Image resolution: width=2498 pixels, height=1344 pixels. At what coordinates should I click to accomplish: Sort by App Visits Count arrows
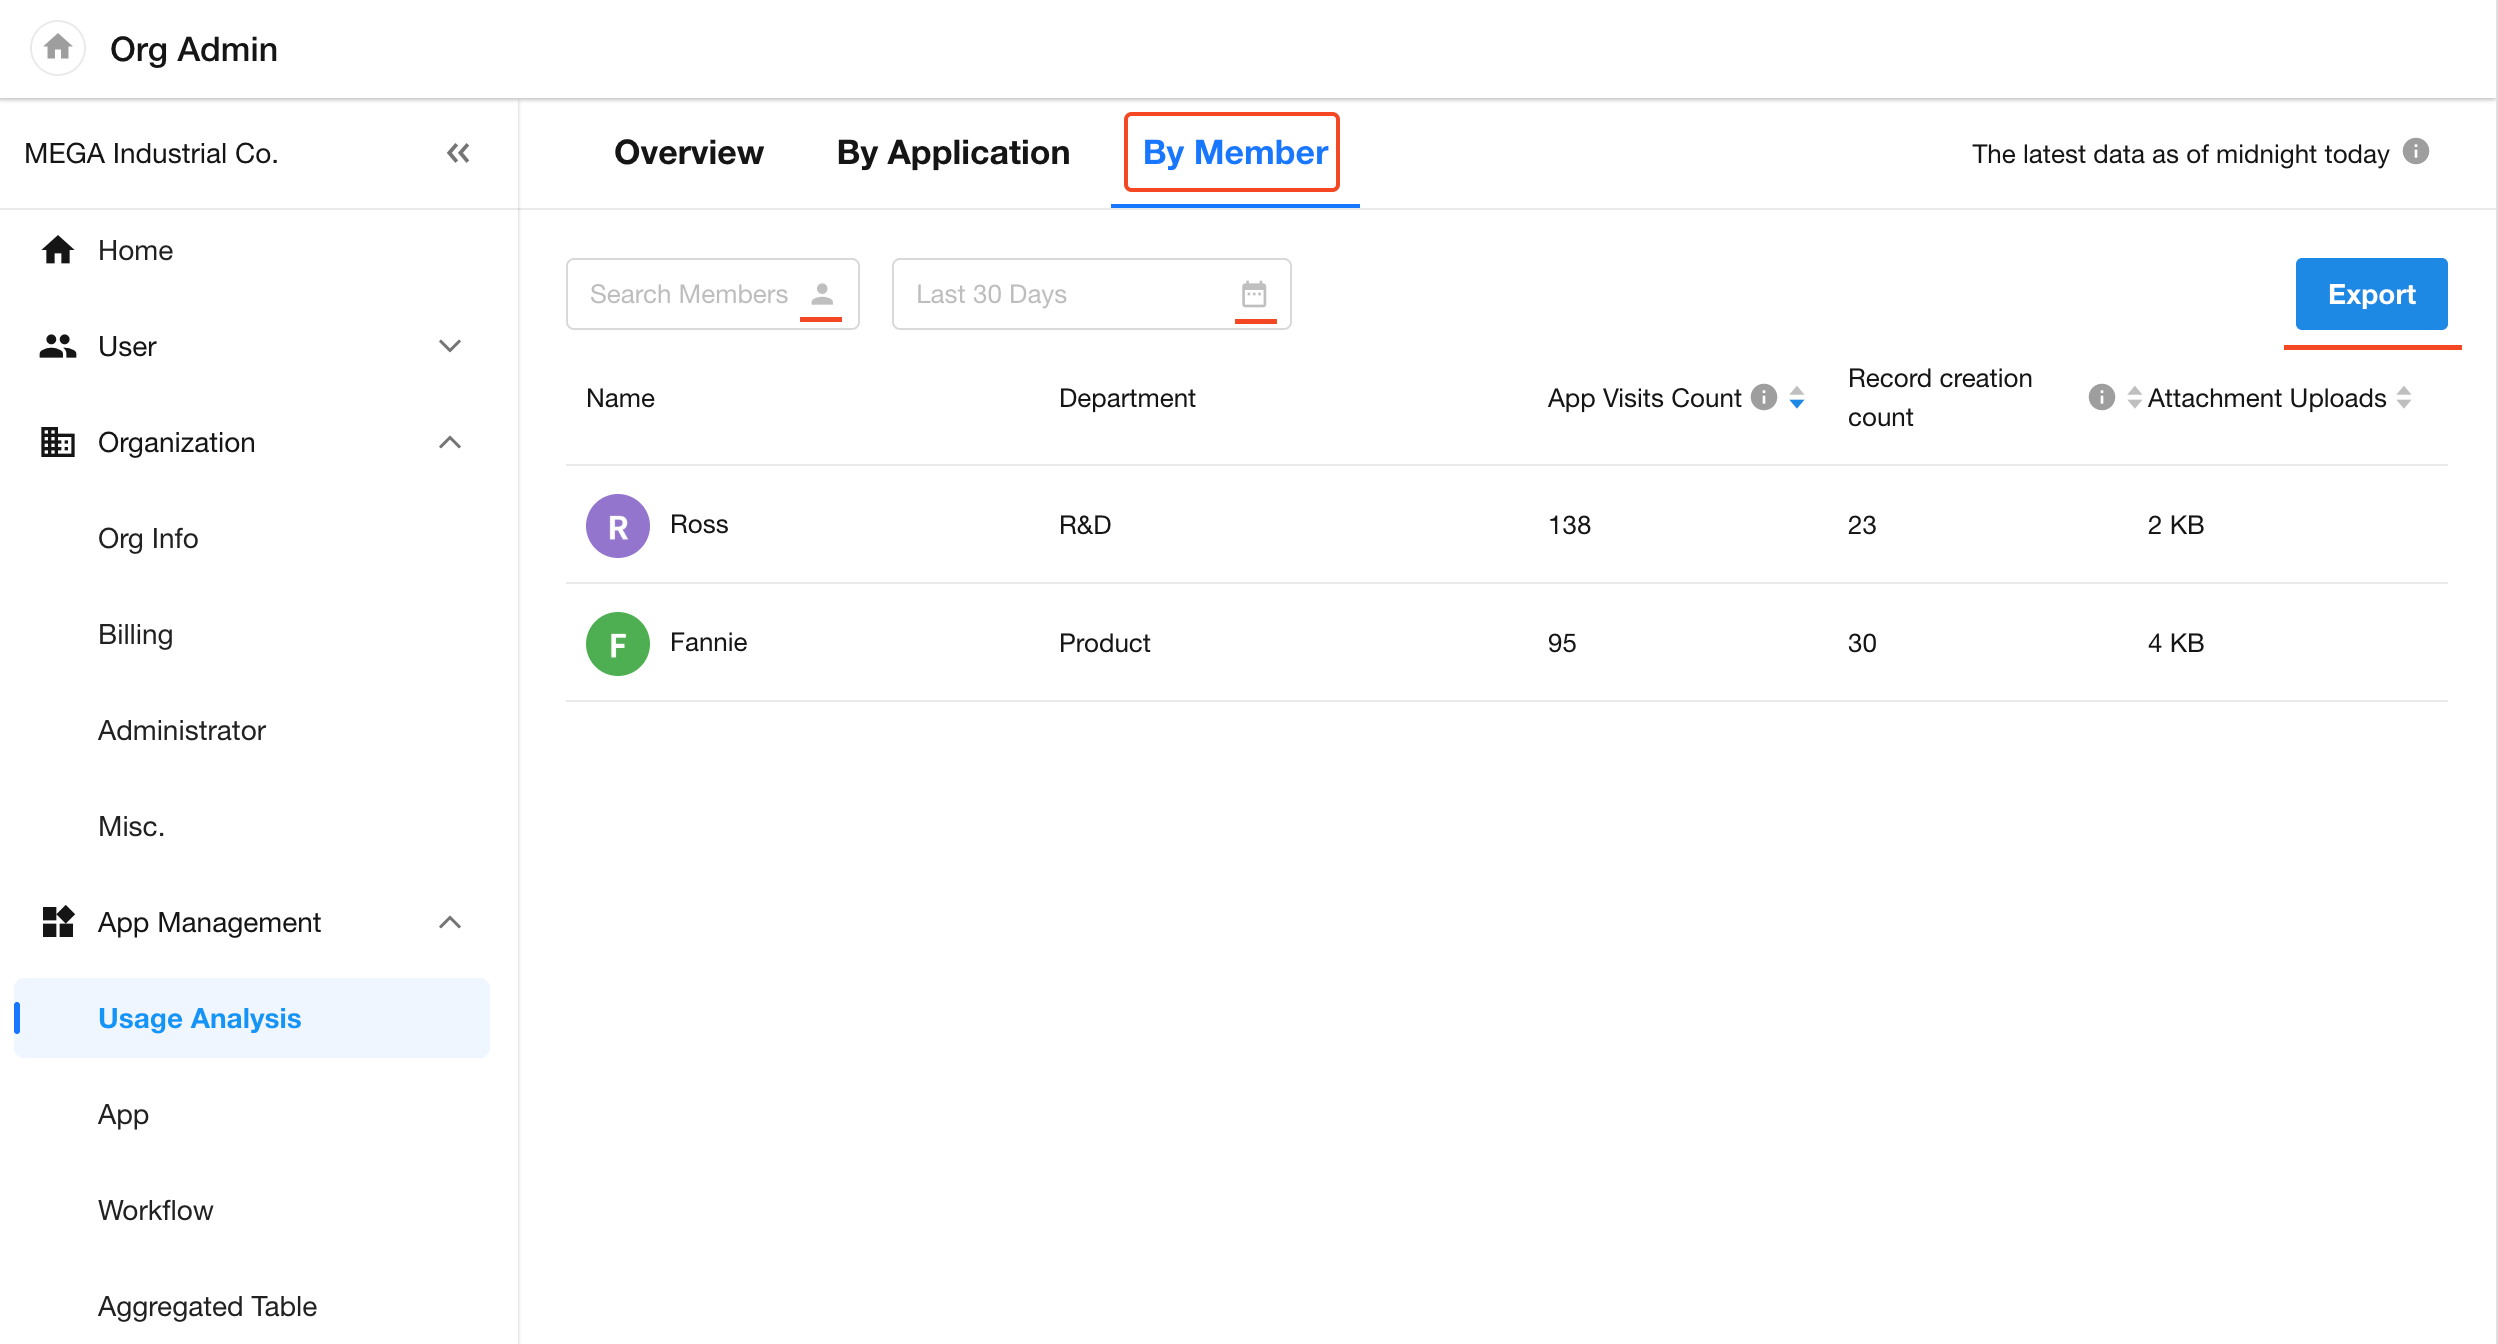(1797, 398)
